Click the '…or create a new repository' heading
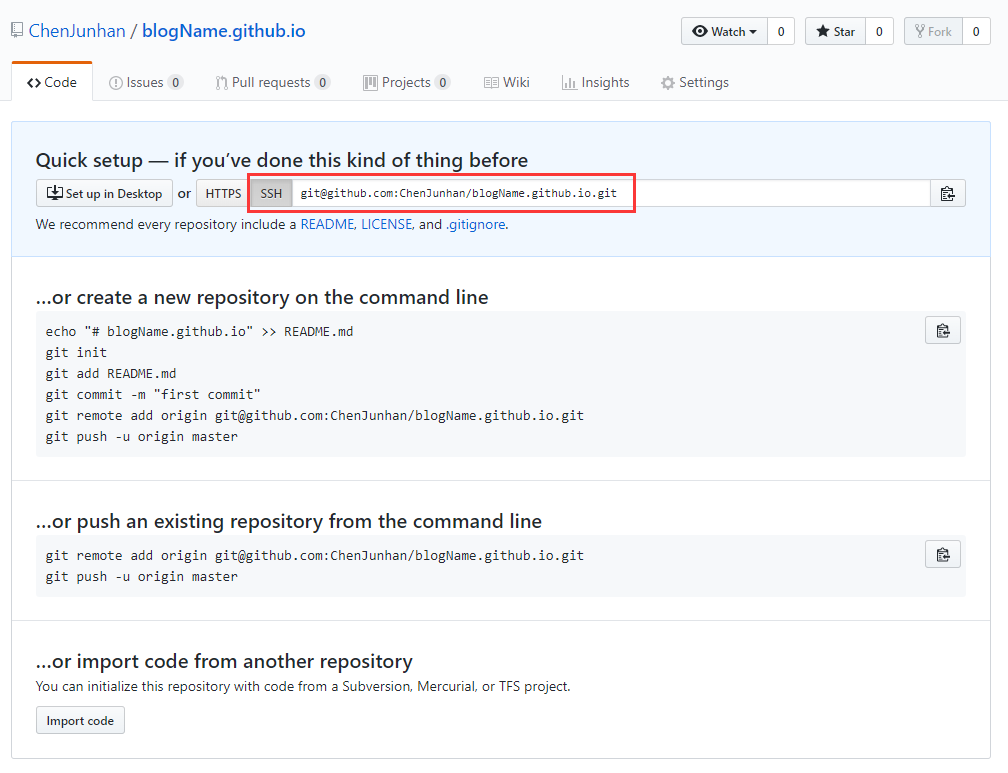The image size is (1008, 773). tap(262, 297)
